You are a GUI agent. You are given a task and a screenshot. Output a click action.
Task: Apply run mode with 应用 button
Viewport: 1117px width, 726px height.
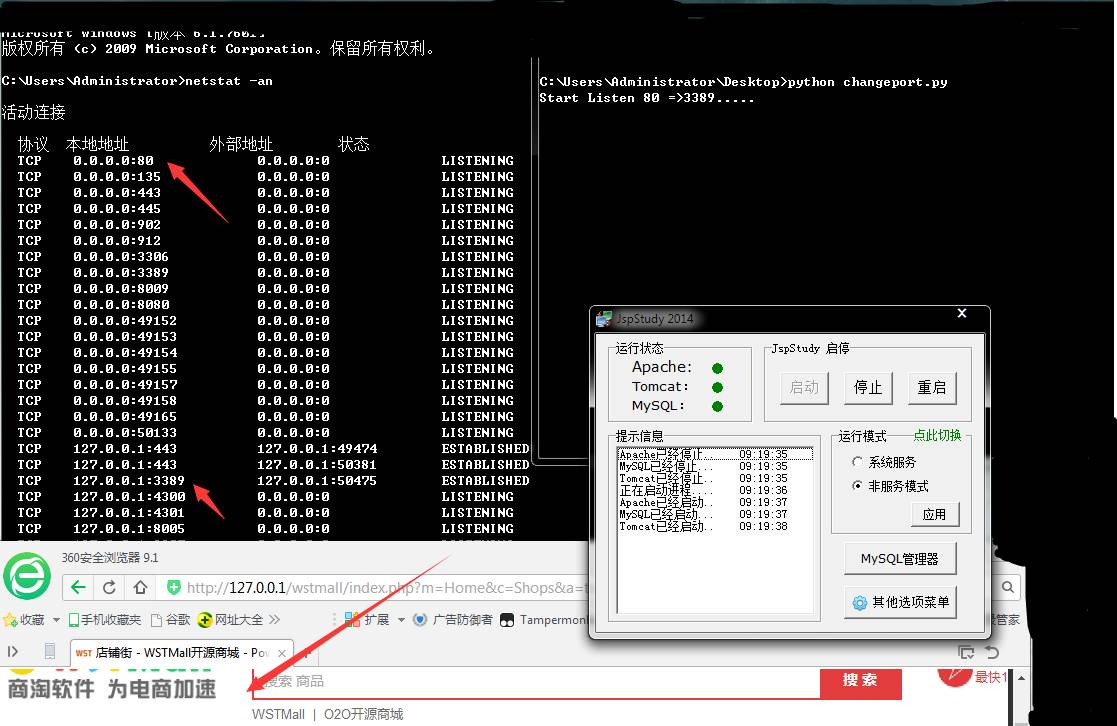point(935,514)
